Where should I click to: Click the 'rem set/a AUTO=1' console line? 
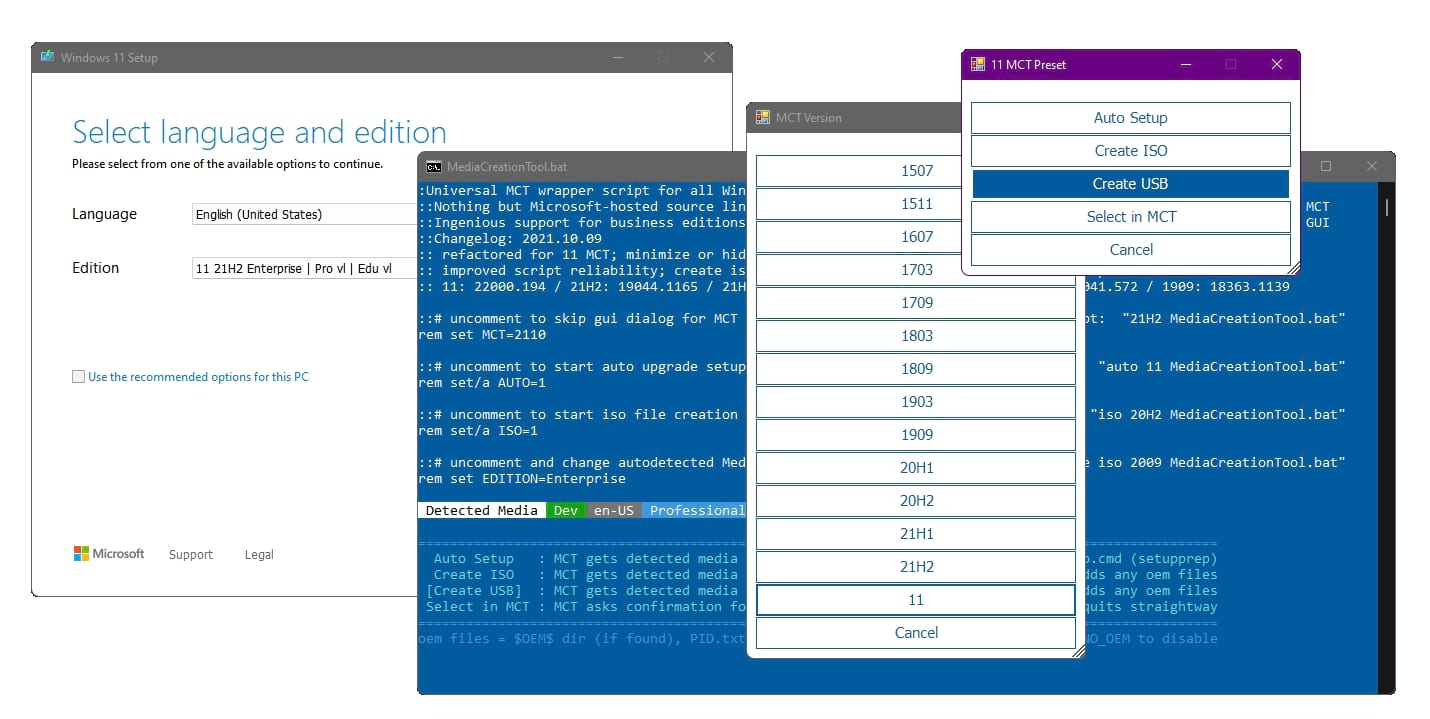[482, 383]
